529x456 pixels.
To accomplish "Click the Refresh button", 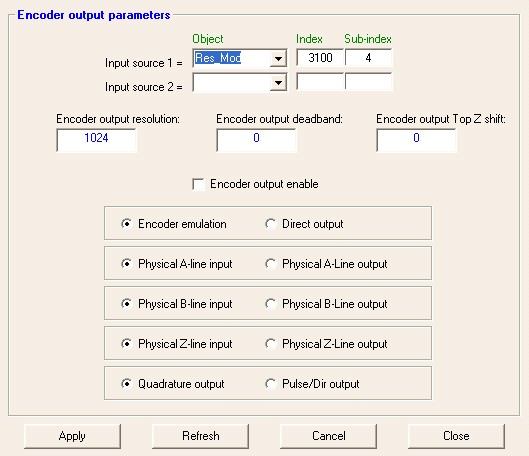I will (x=200, y=436).
